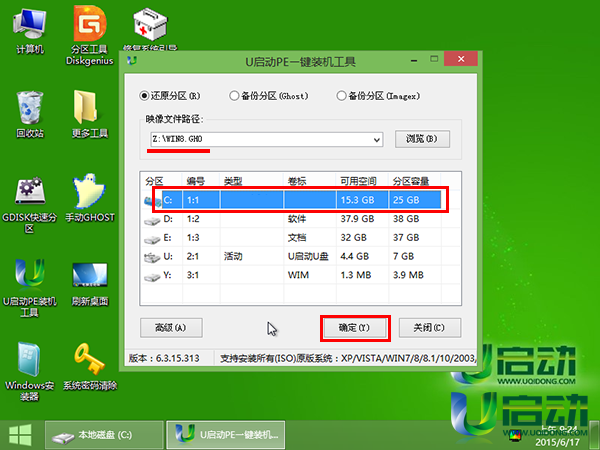Close the U启动PE一键装机工具 window
This screenshot has width=600, height=450.
(461, 59)
